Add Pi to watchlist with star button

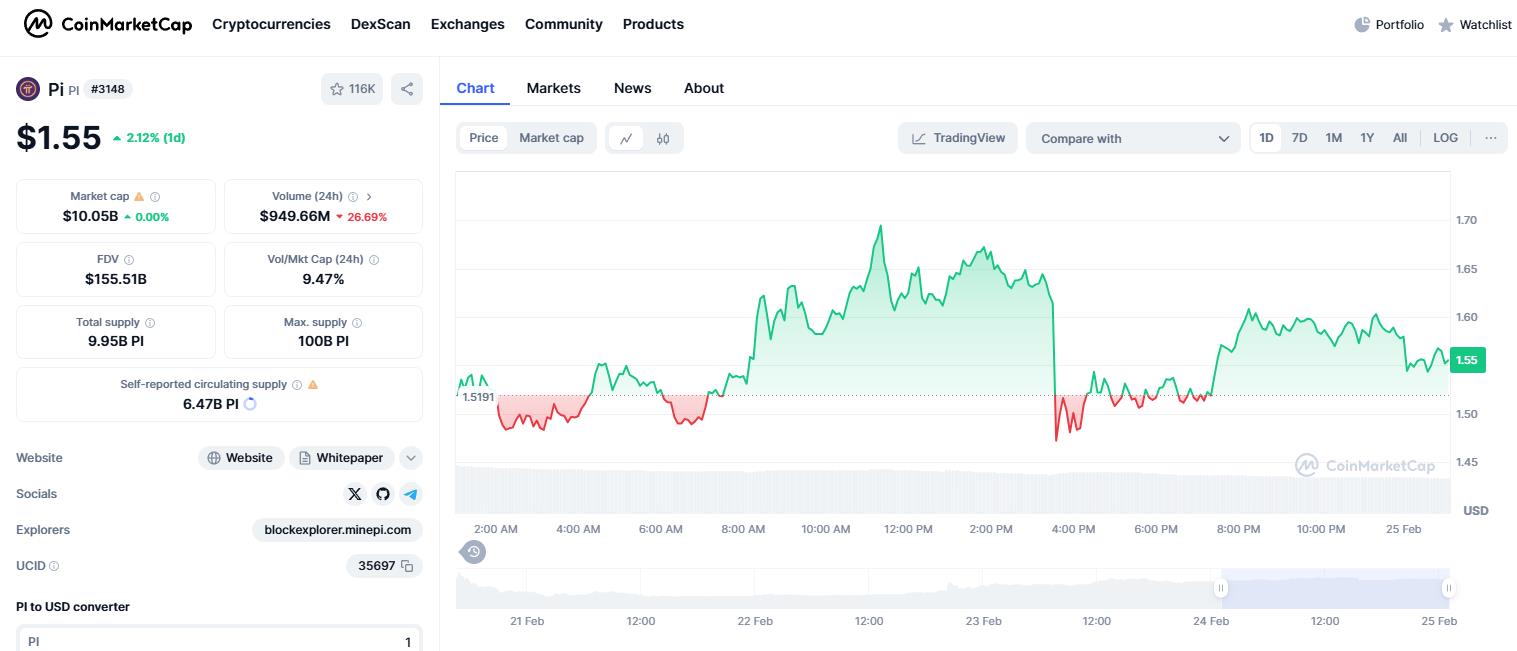tap(352, 89)
